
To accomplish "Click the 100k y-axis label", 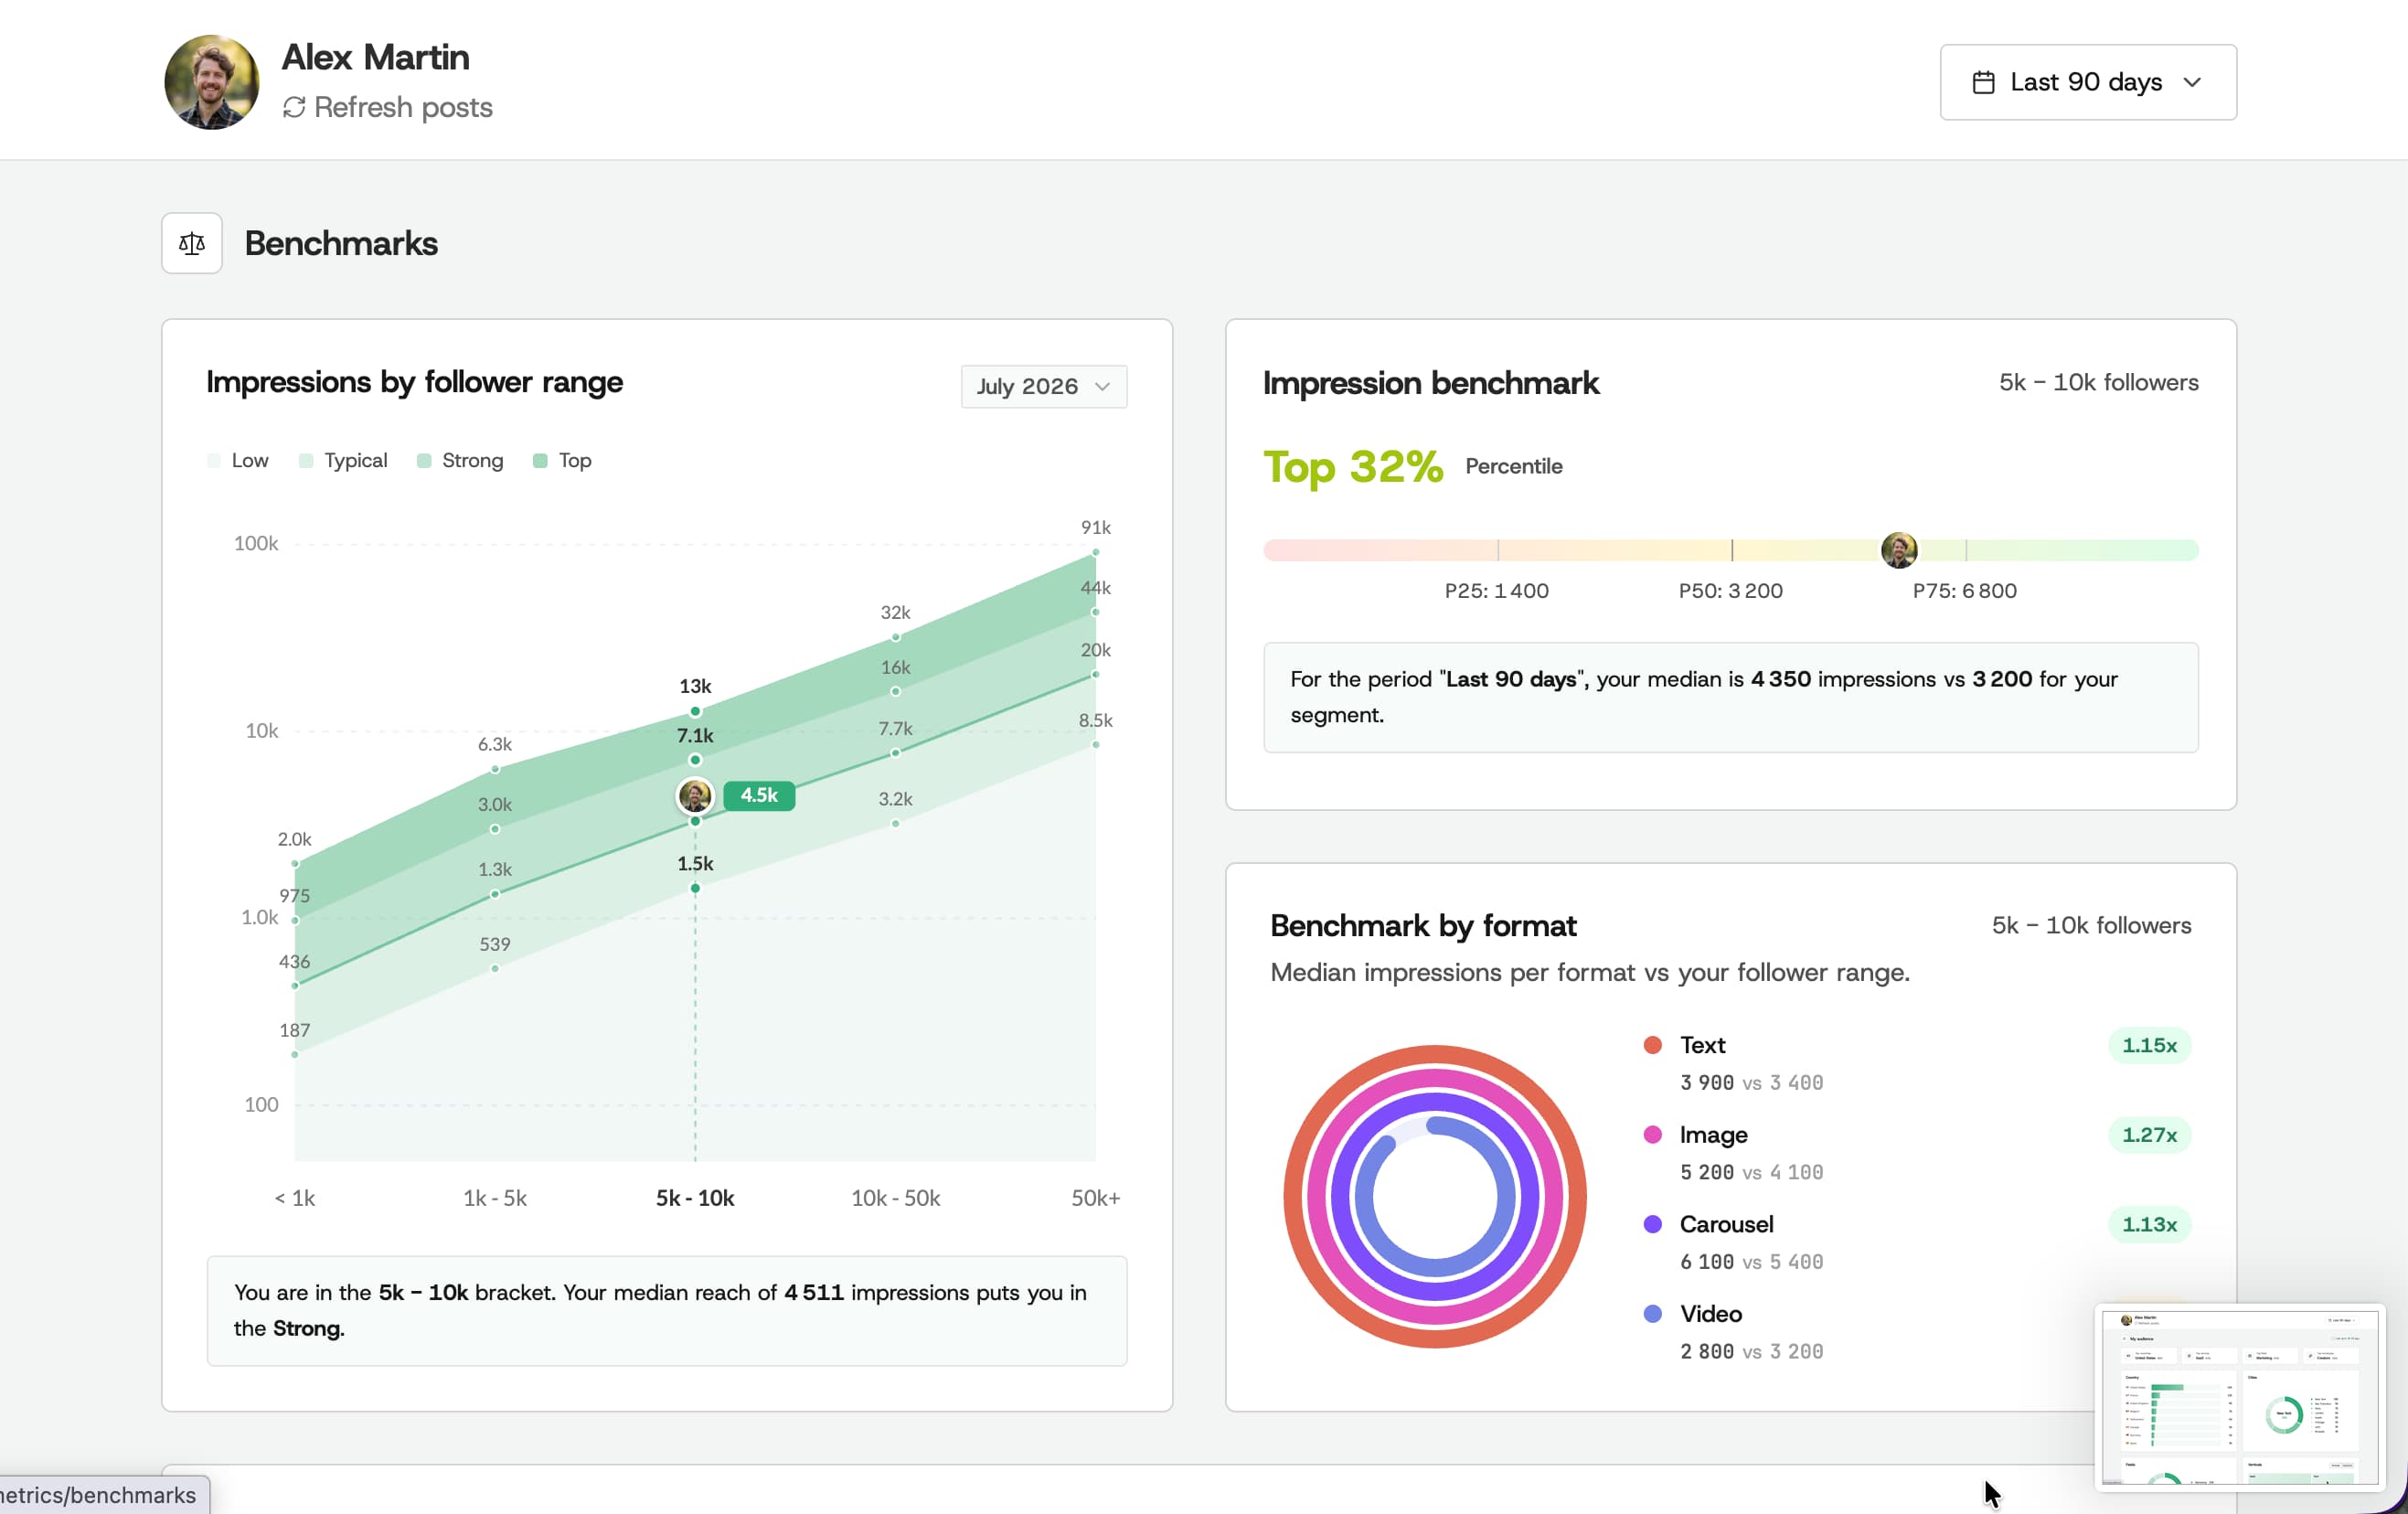I will click(256, 543).
